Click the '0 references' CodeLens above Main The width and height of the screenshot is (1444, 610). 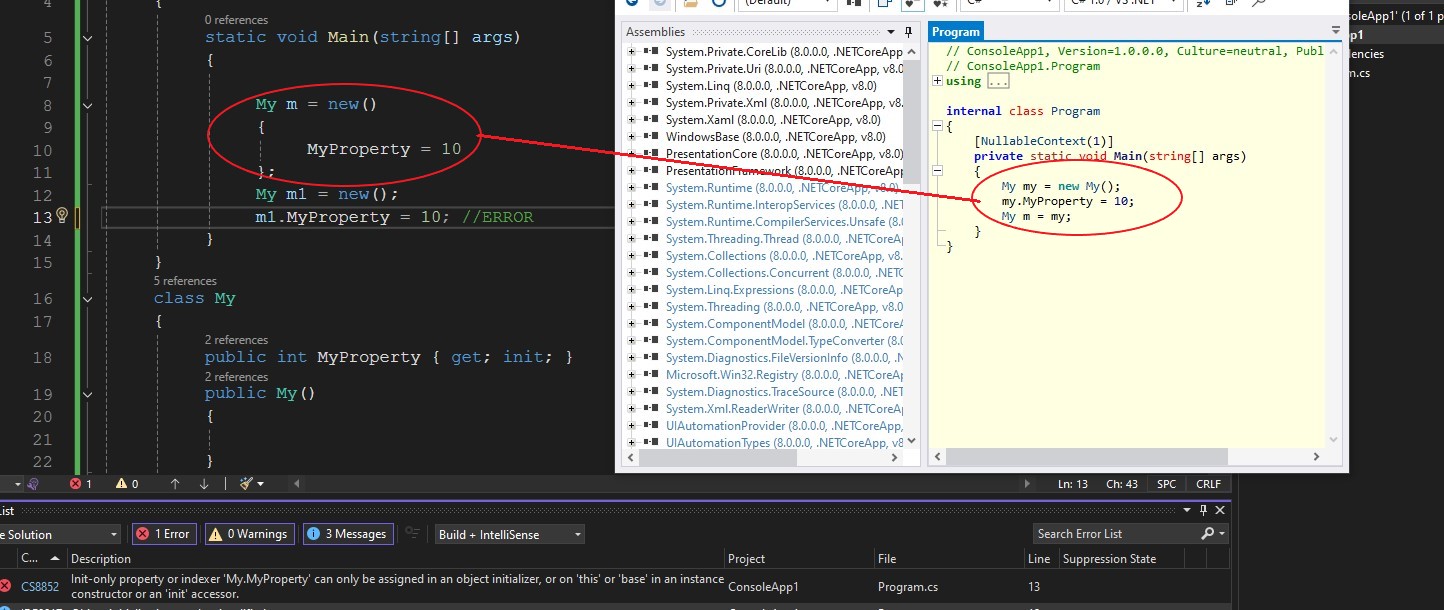[x=236, y=20]
